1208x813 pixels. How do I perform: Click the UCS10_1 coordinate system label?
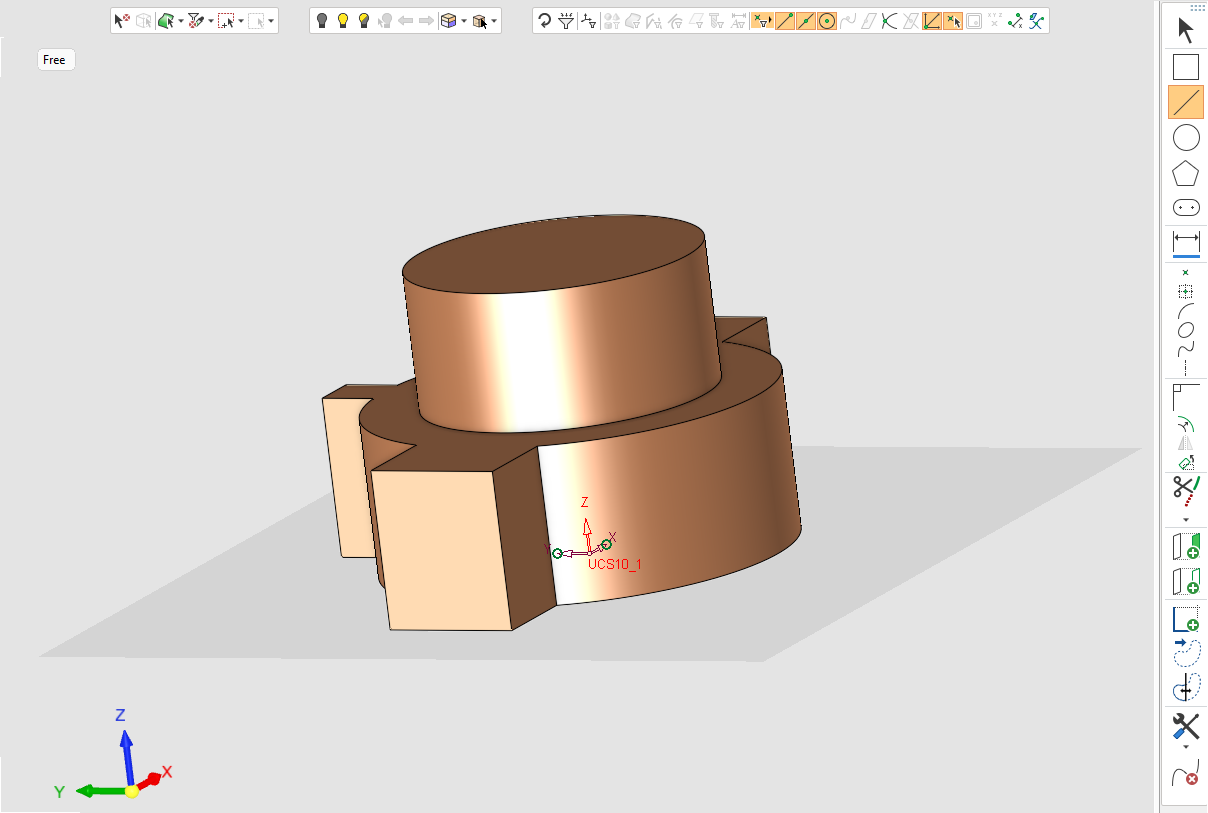tap(614, 564)
